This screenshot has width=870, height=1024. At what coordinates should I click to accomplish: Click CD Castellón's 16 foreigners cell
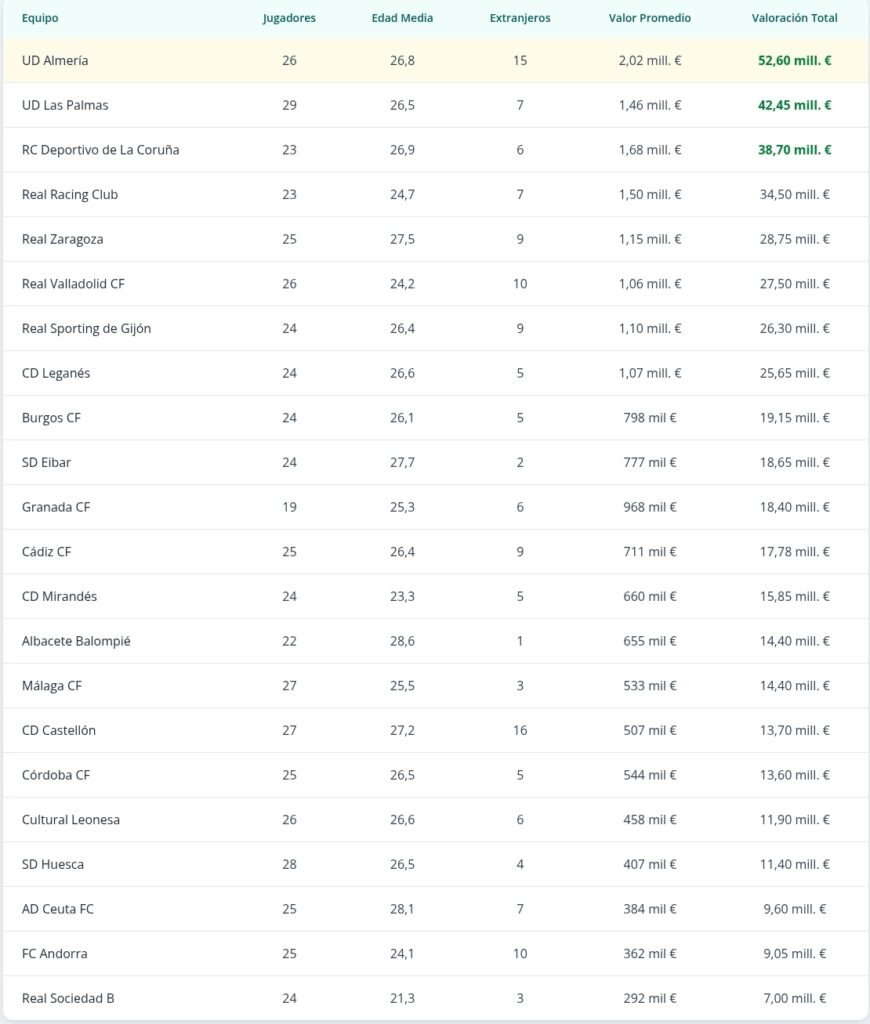[520, 731]
